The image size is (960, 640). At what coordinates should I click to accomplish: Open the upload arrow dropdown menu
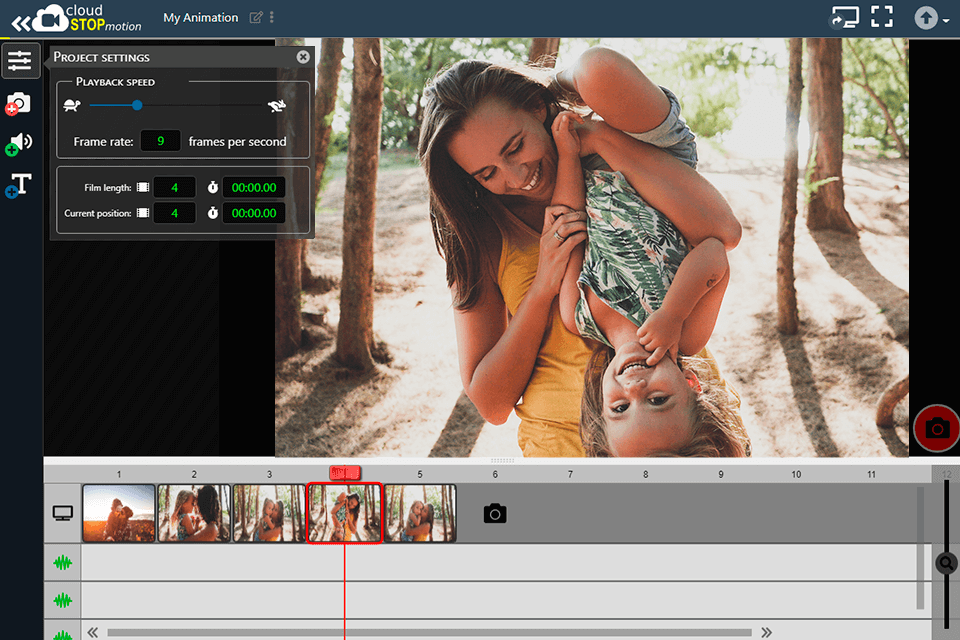point(931,18)
